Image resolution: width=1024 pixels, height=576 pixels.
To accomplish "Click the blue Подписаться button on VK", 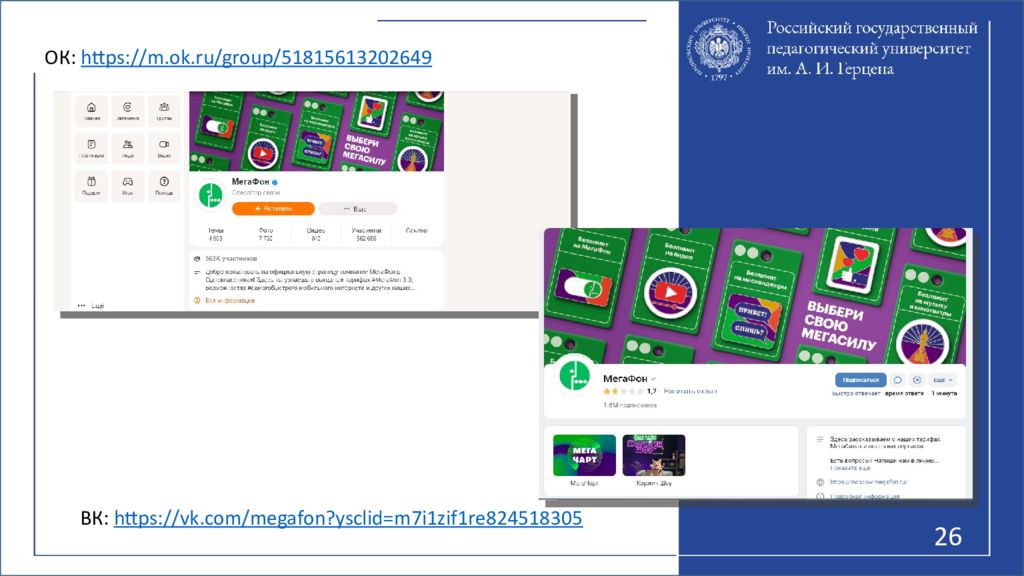I will [x=861, y=380].
